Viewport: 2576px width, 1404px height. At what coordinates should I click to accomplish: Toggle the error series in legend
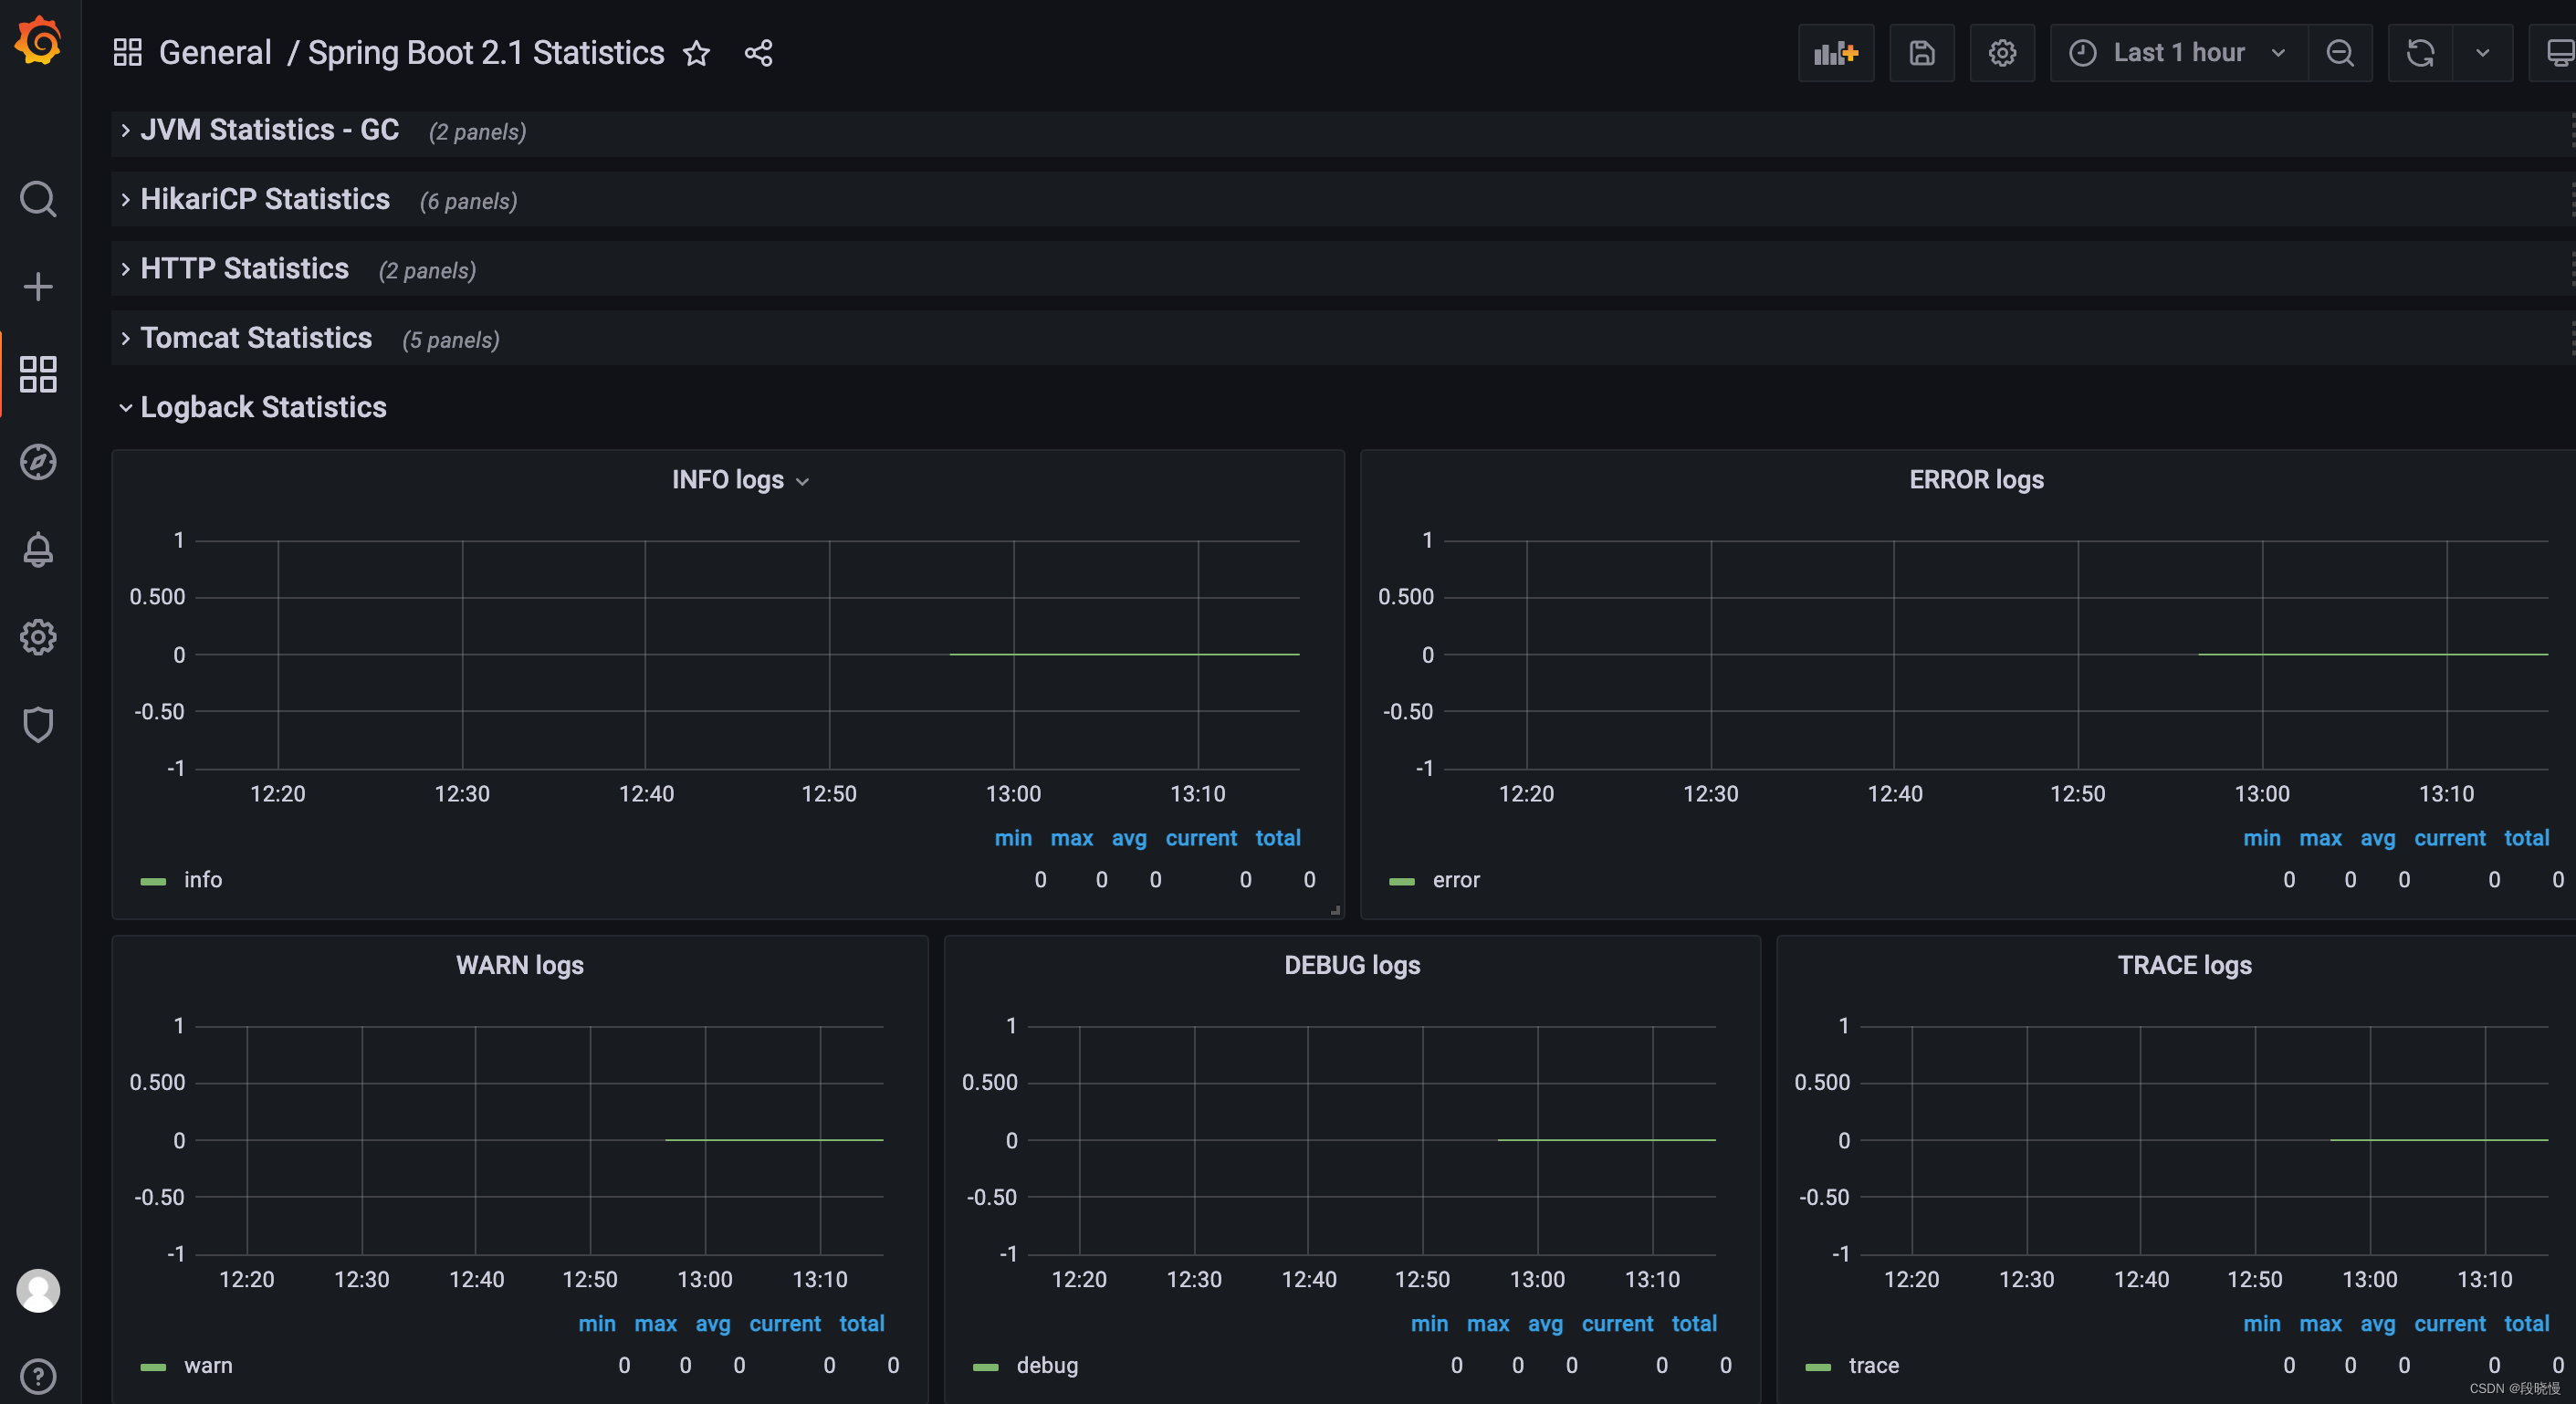click(x=1456, y=880)
